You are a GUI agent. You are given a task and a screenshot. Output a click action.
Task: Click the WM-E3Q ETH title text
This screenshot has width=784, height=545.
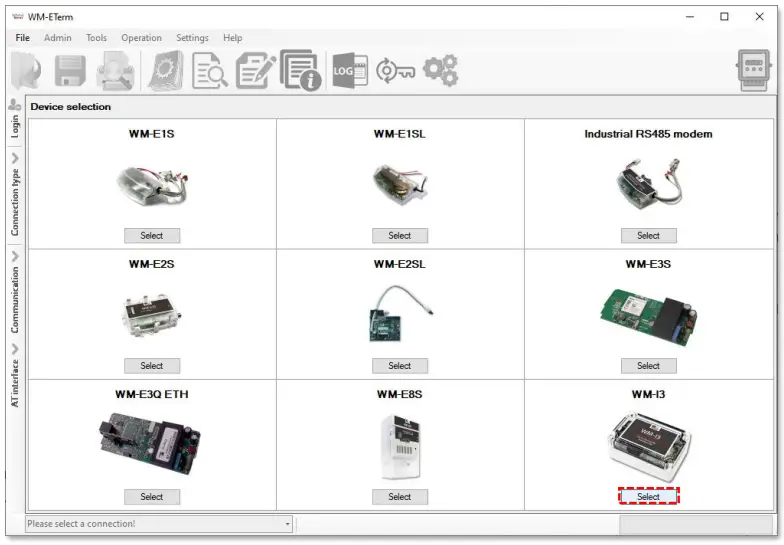pyautogui.click(x=152, y=394)
